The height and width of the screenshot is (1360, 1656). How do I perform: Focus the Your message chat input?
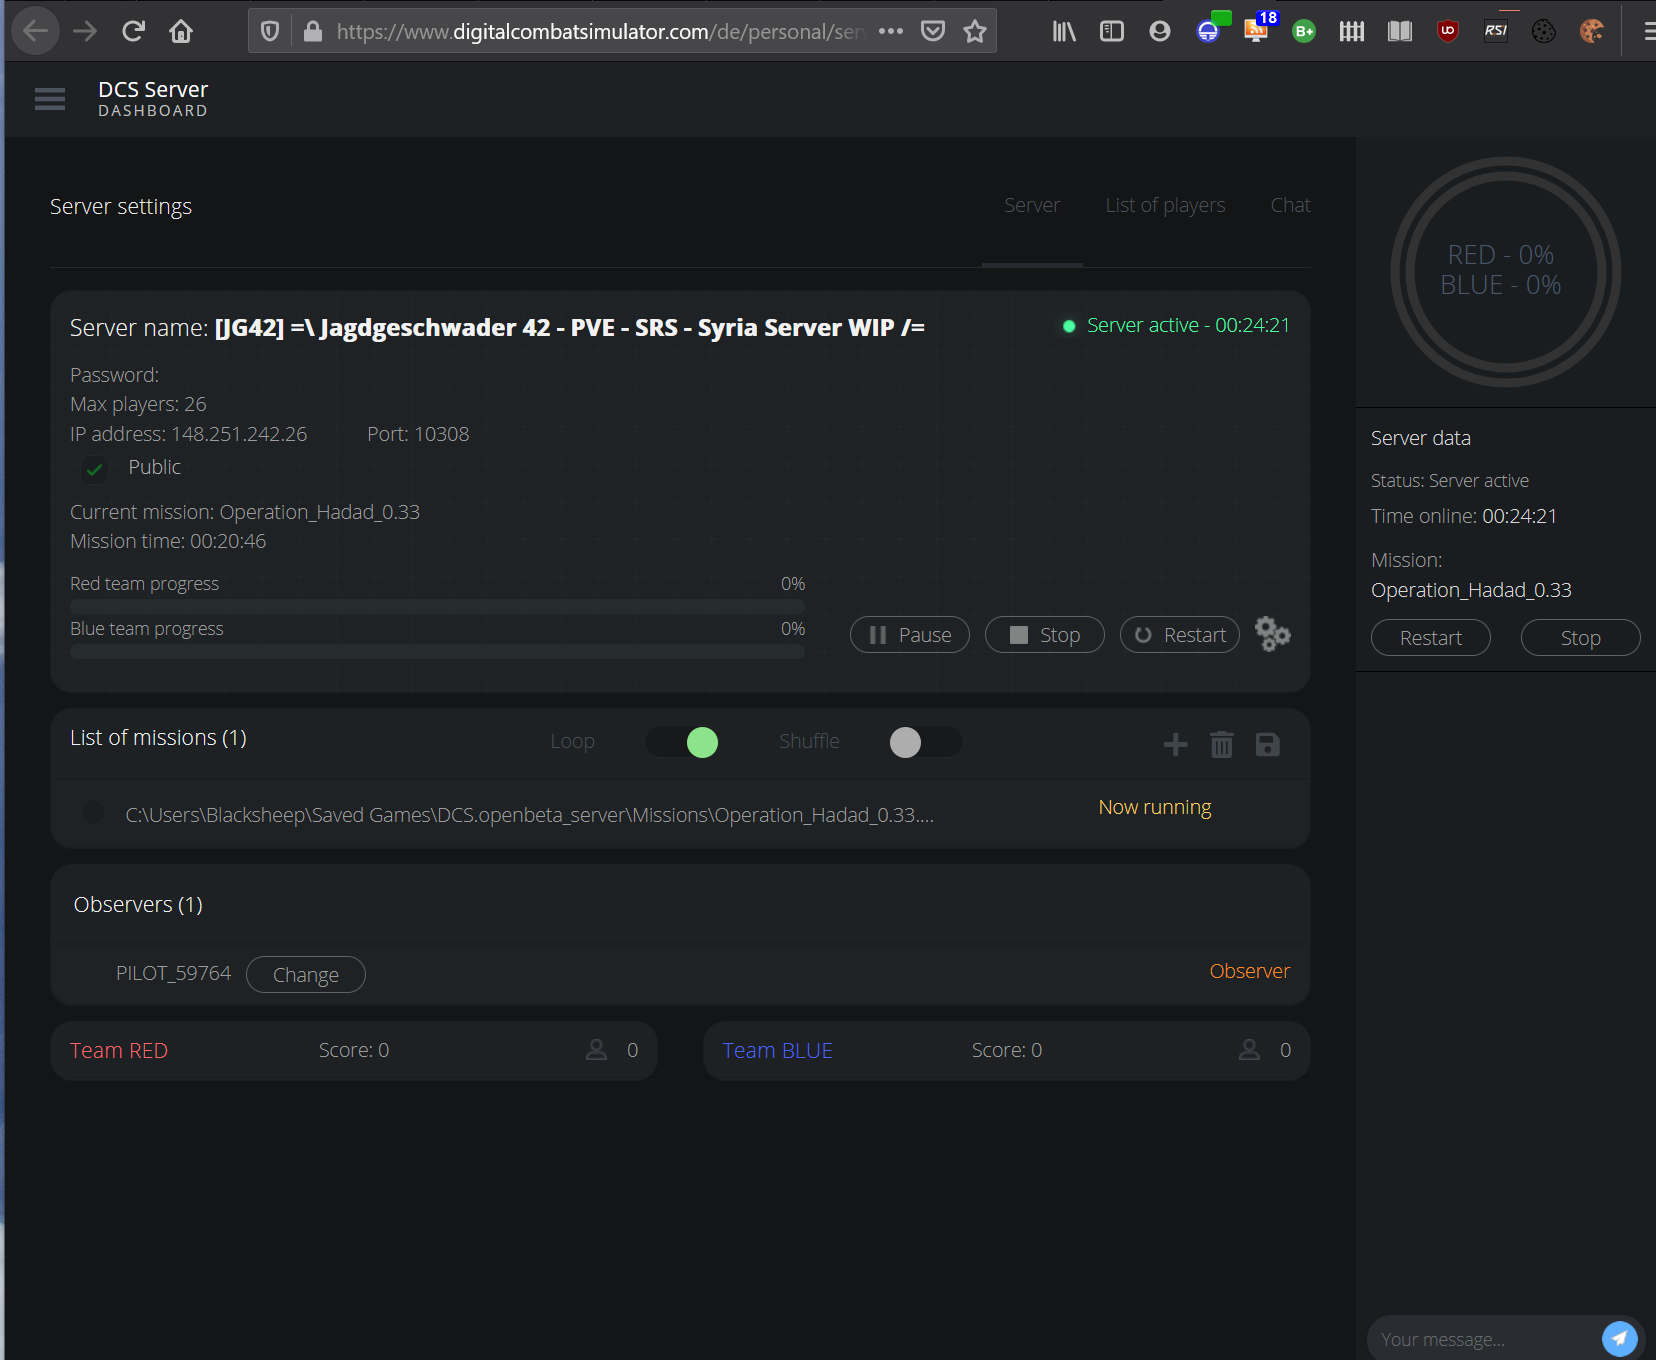tap(1483, 1339)
